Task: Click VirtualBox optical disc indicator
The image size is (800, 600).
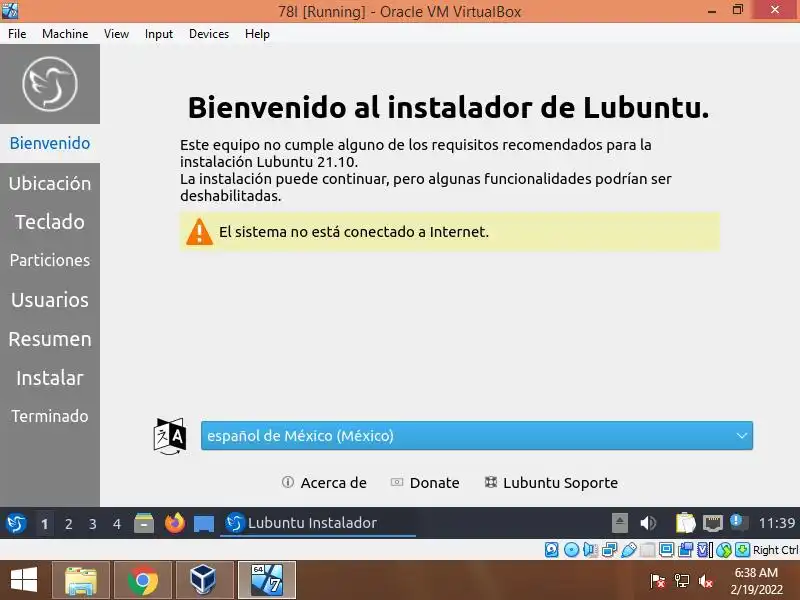Action: pyautogui.click(x=571, y=550)
